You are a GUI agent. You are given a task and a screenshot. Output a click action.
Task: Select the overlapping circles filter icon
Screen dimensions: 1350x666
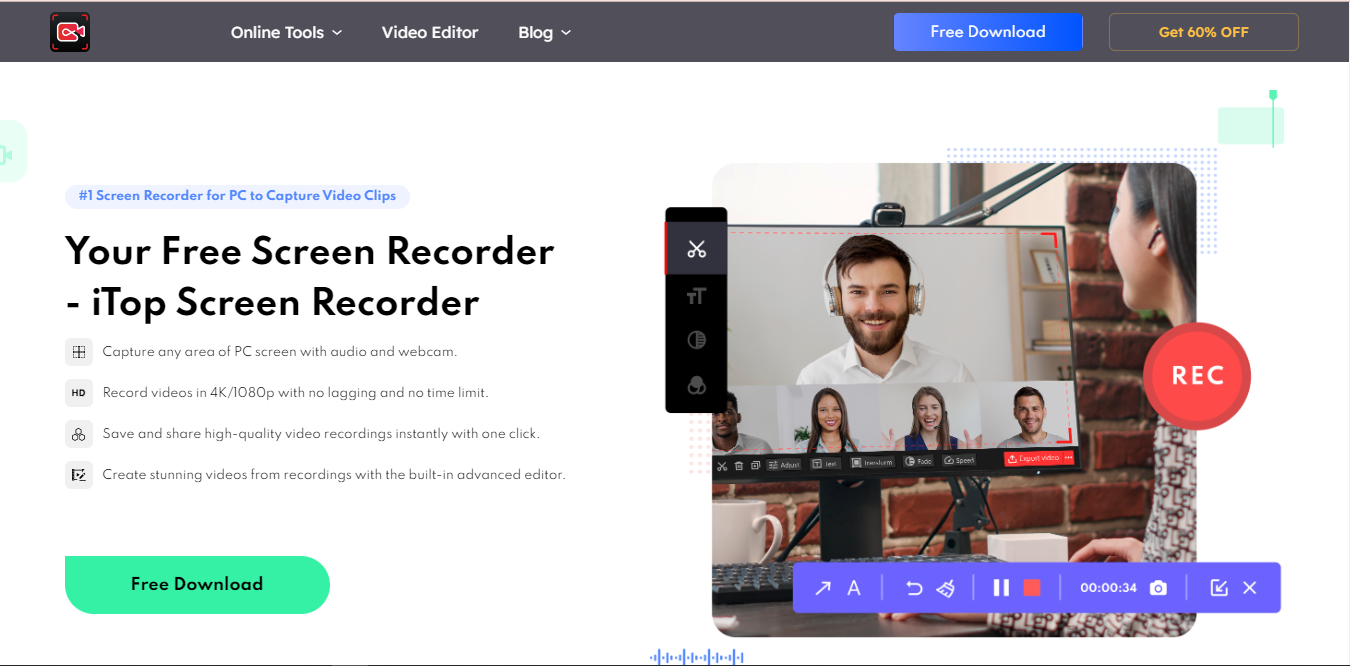pos(697,385)
